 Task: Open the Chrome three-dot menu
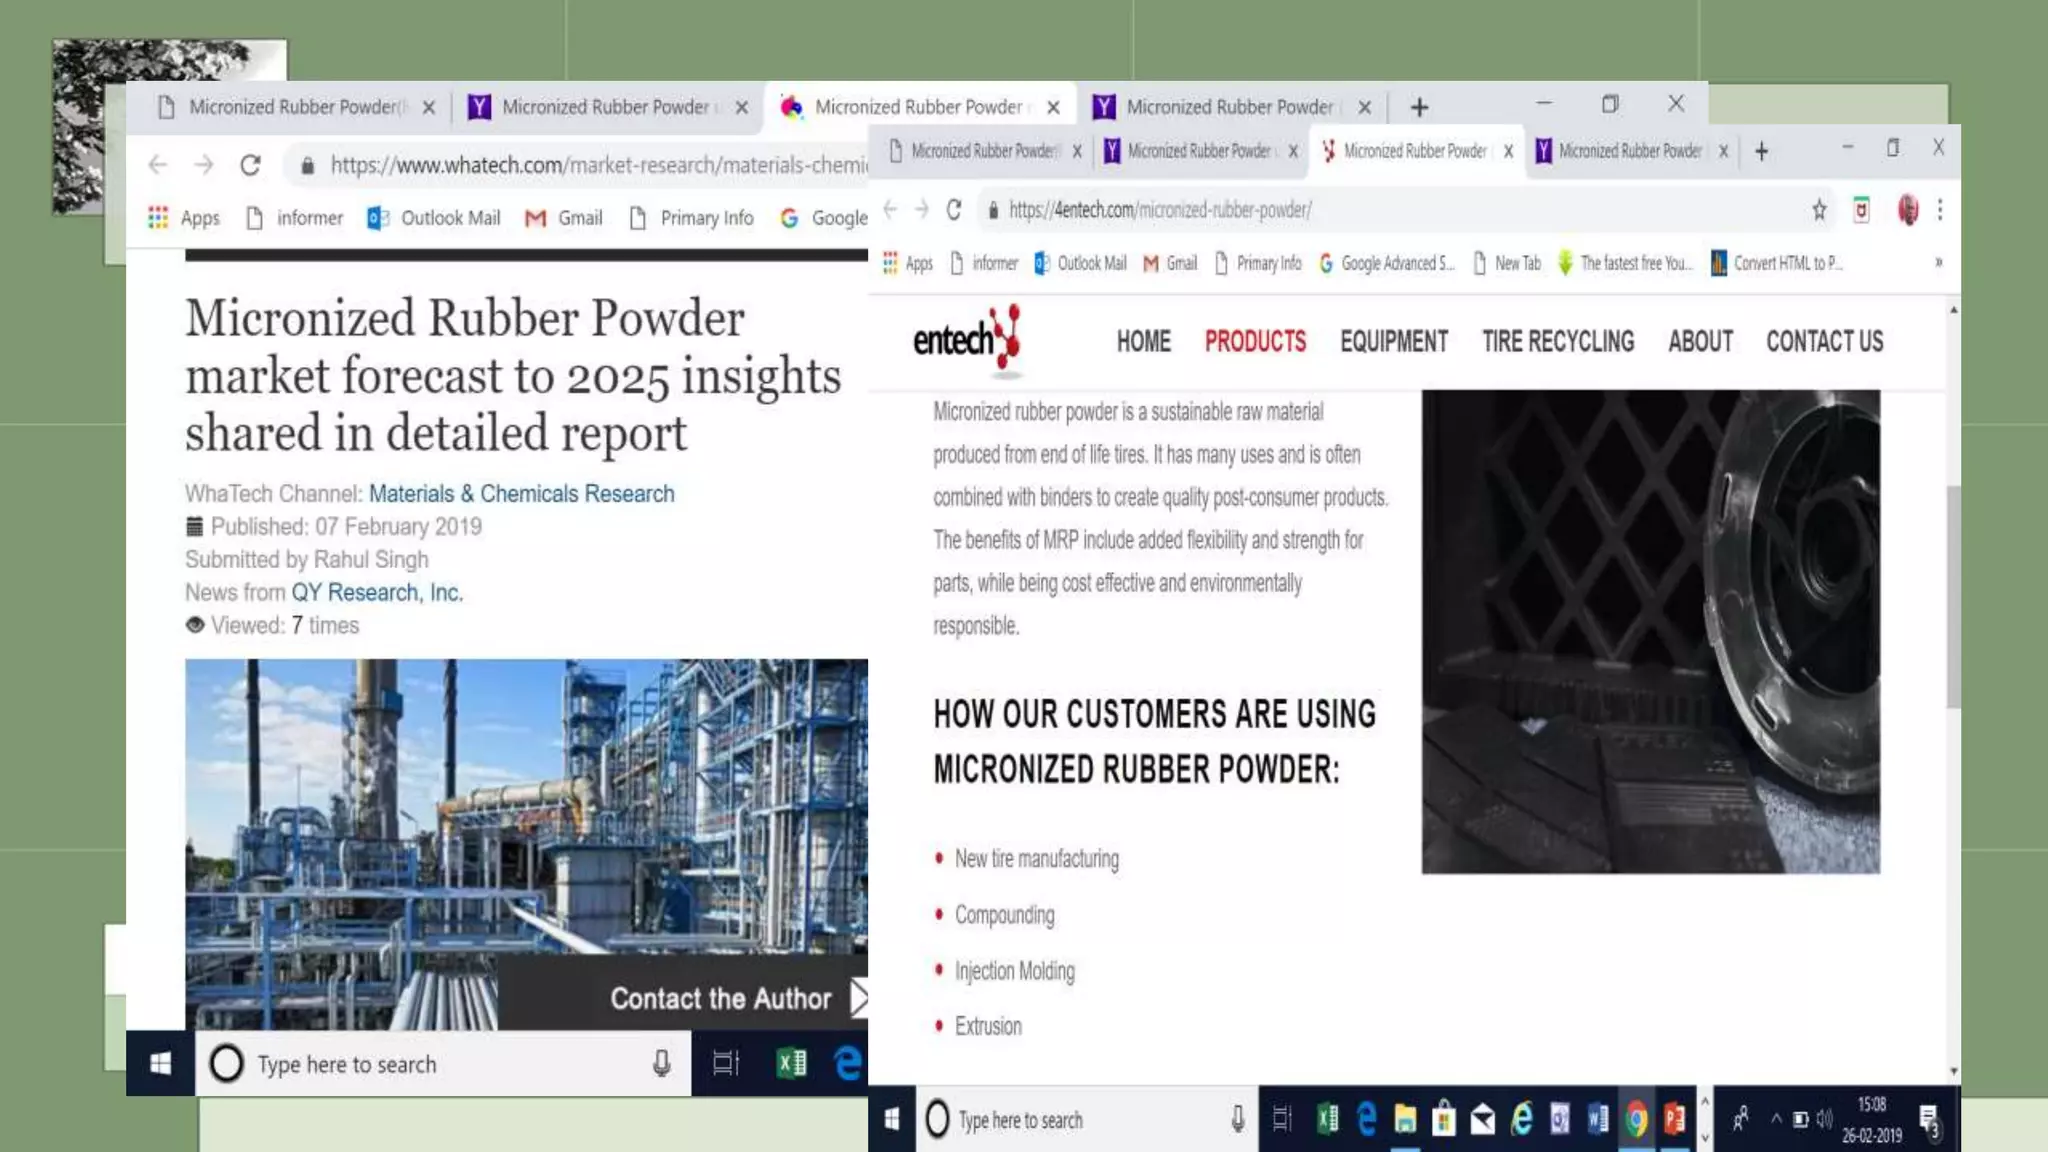(1940, 210)
